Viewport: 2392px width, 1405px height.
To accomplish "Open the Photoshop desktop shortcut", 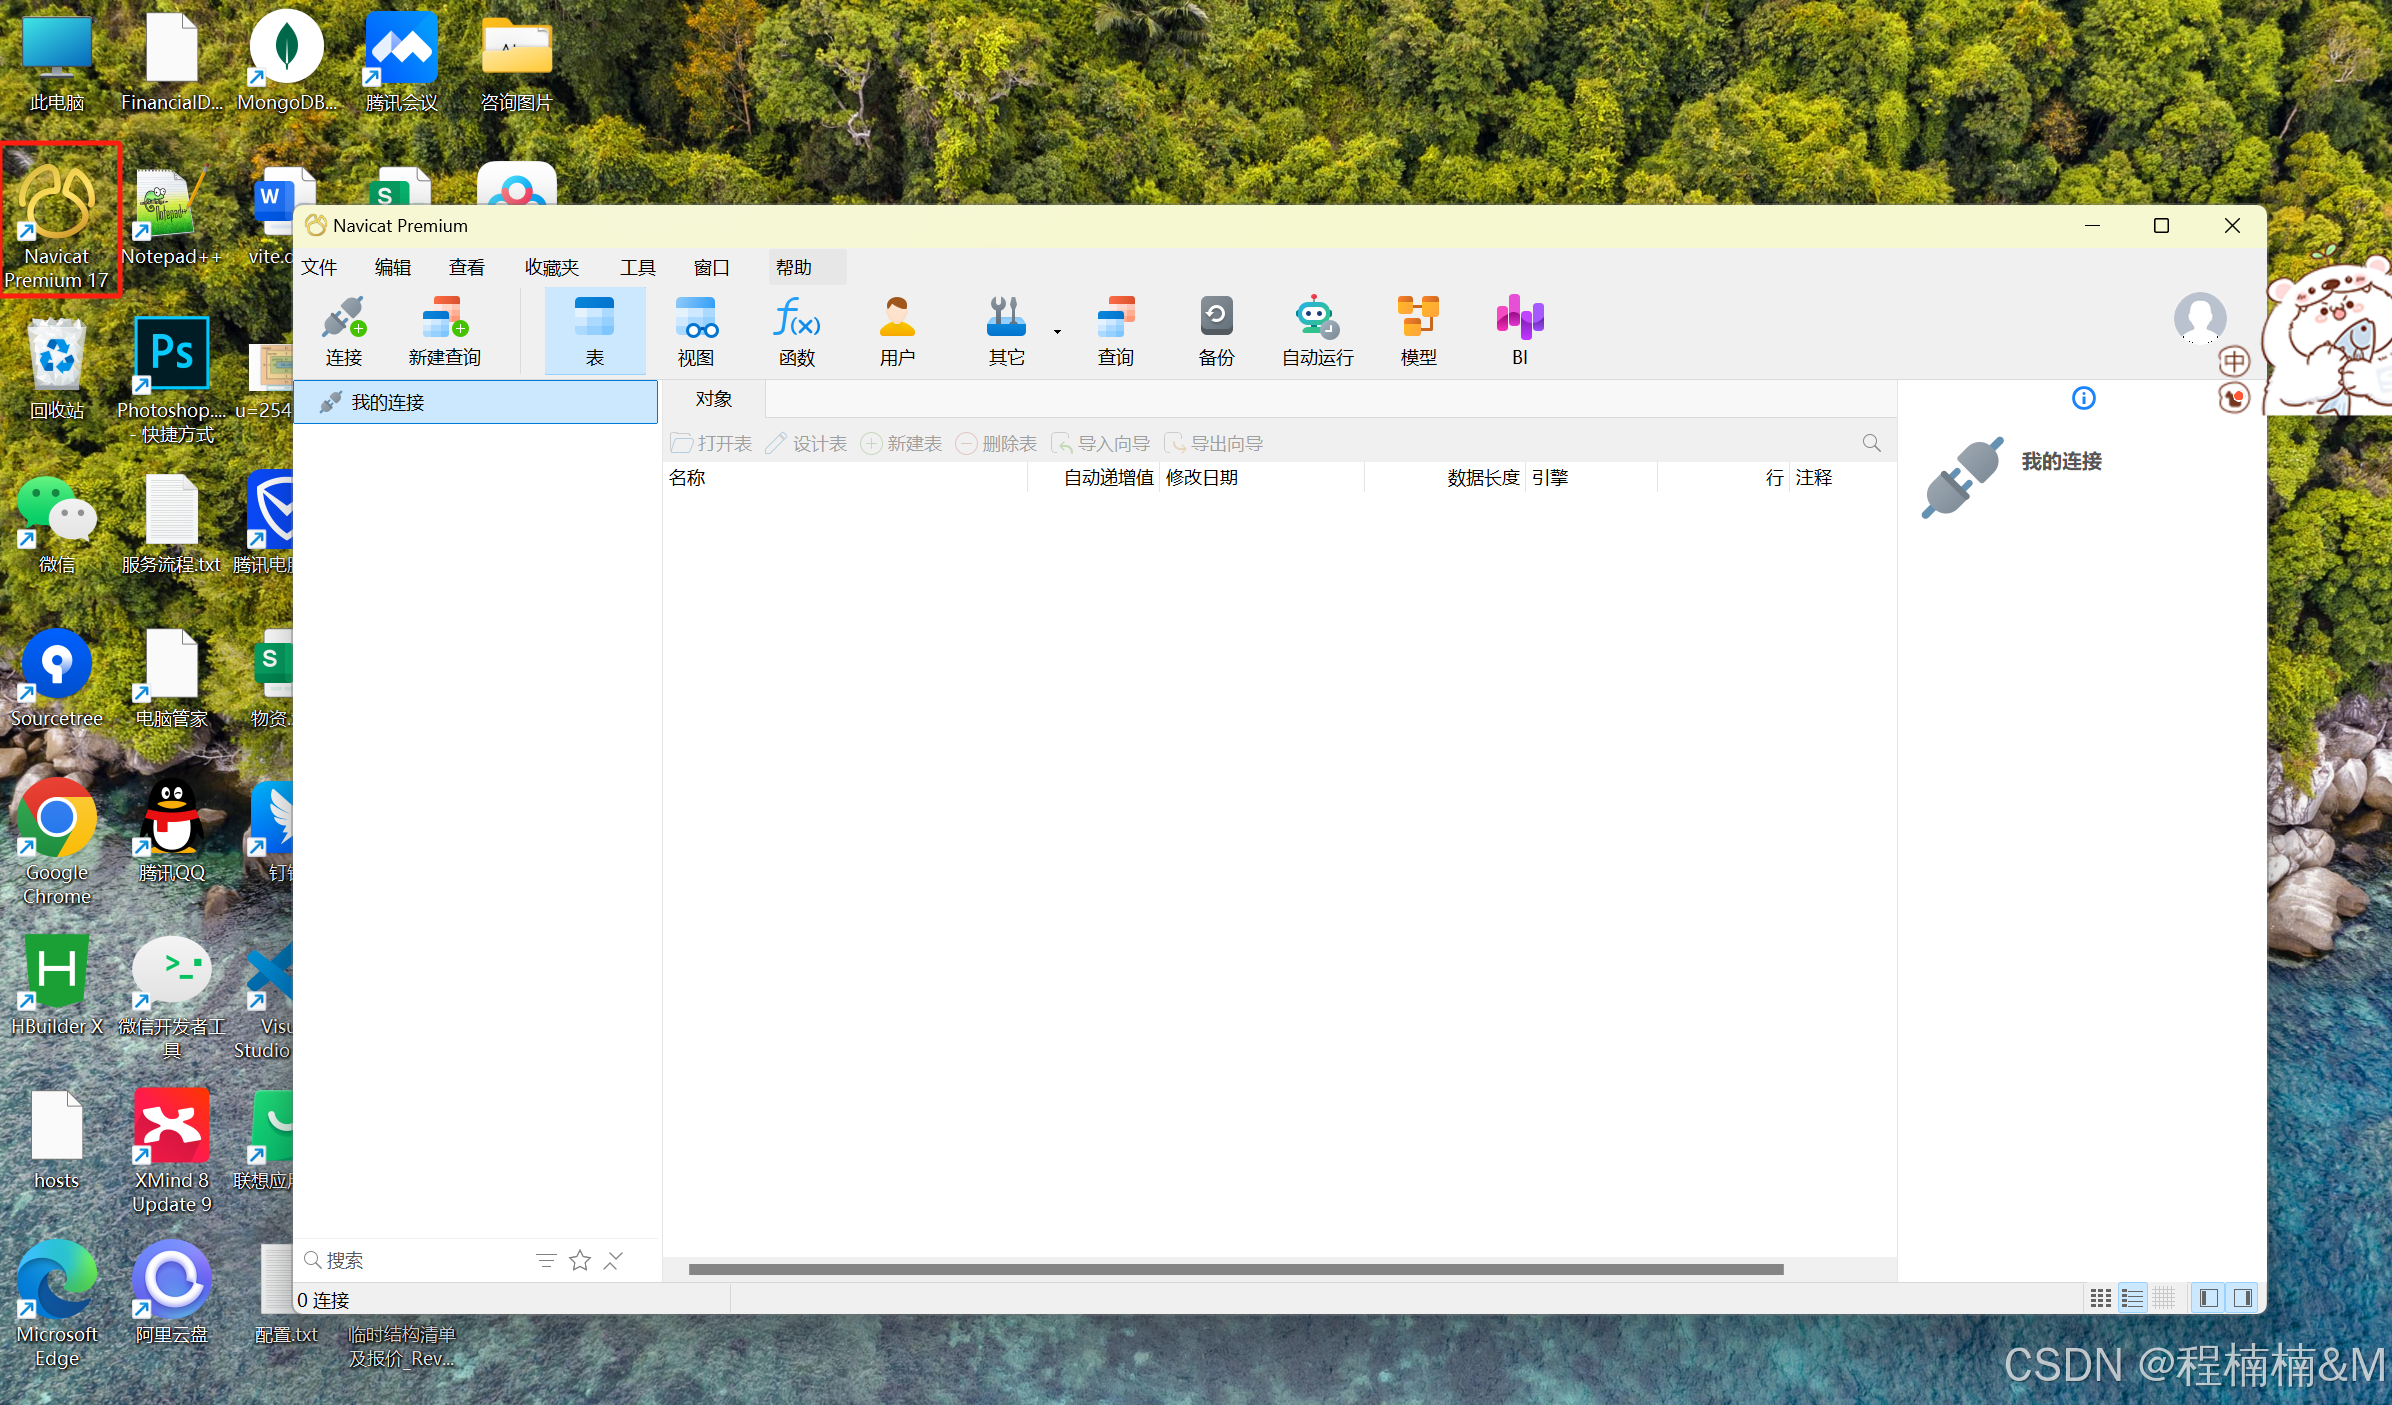I will (171, 378).
